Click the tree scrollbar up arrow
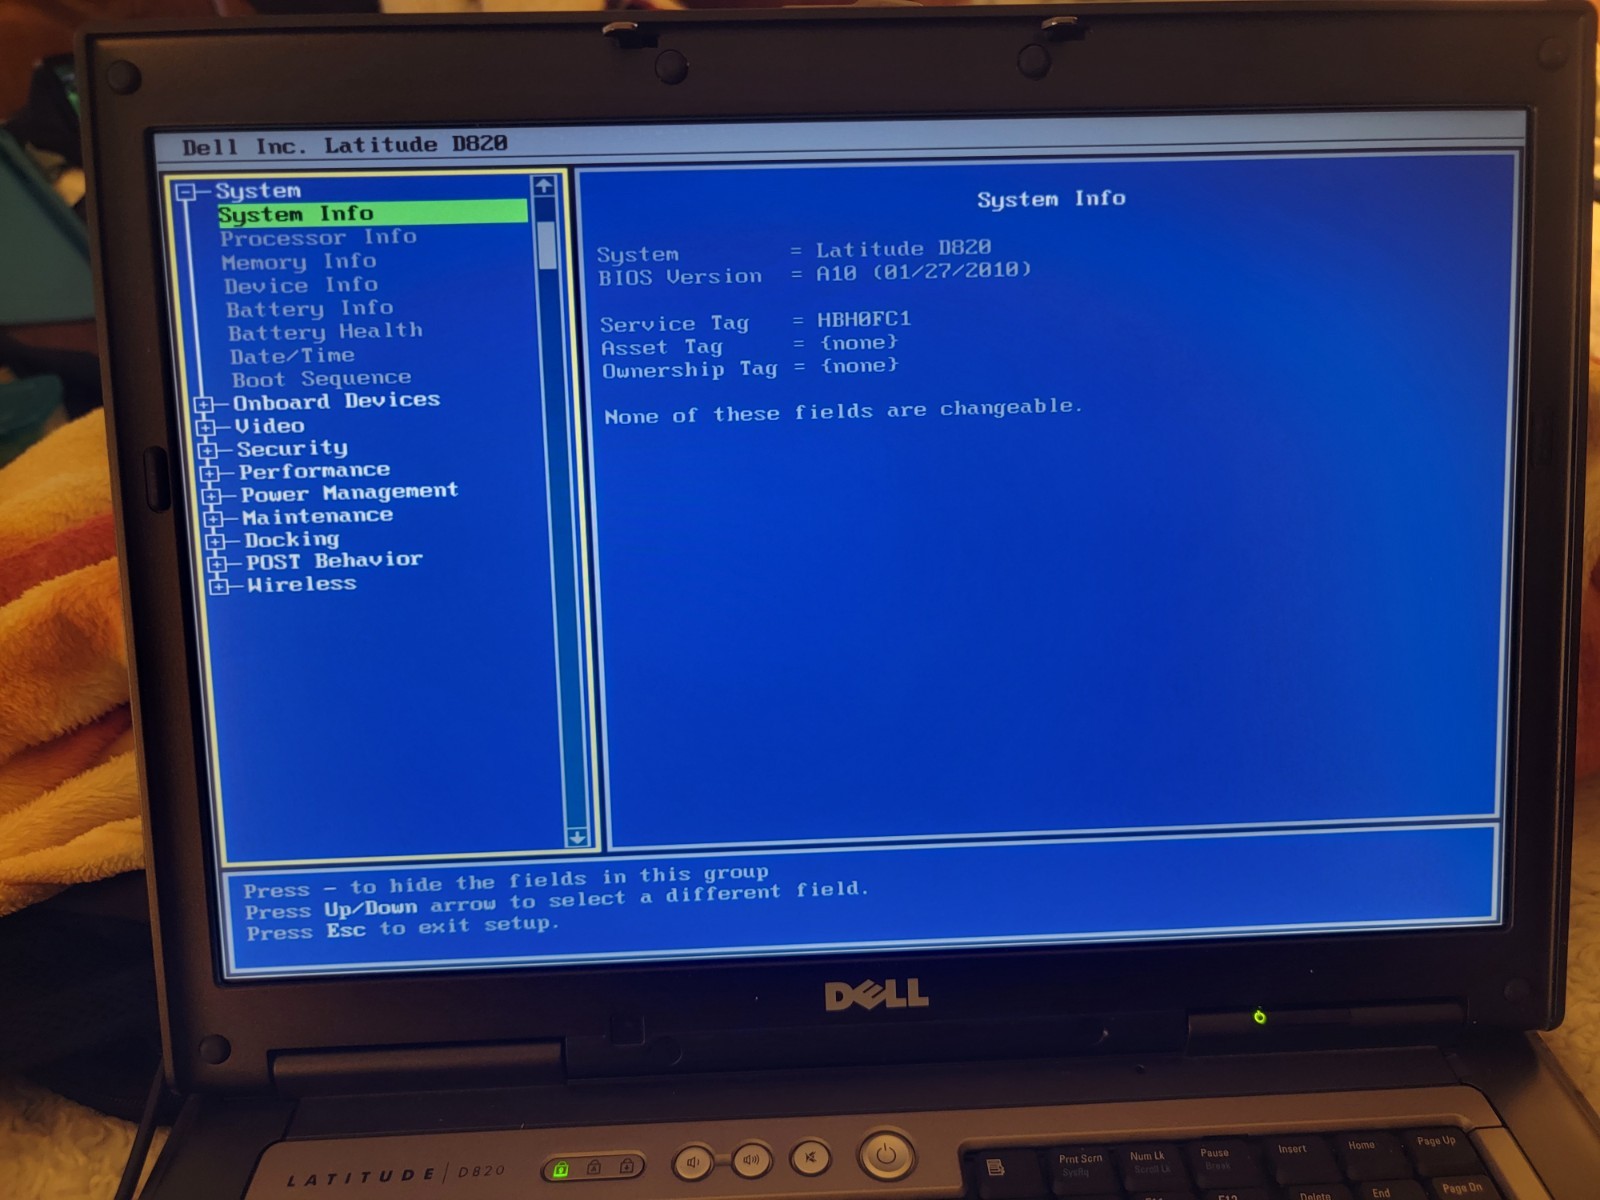Viewport: 1600px width, 1200px height. (544, 186)
